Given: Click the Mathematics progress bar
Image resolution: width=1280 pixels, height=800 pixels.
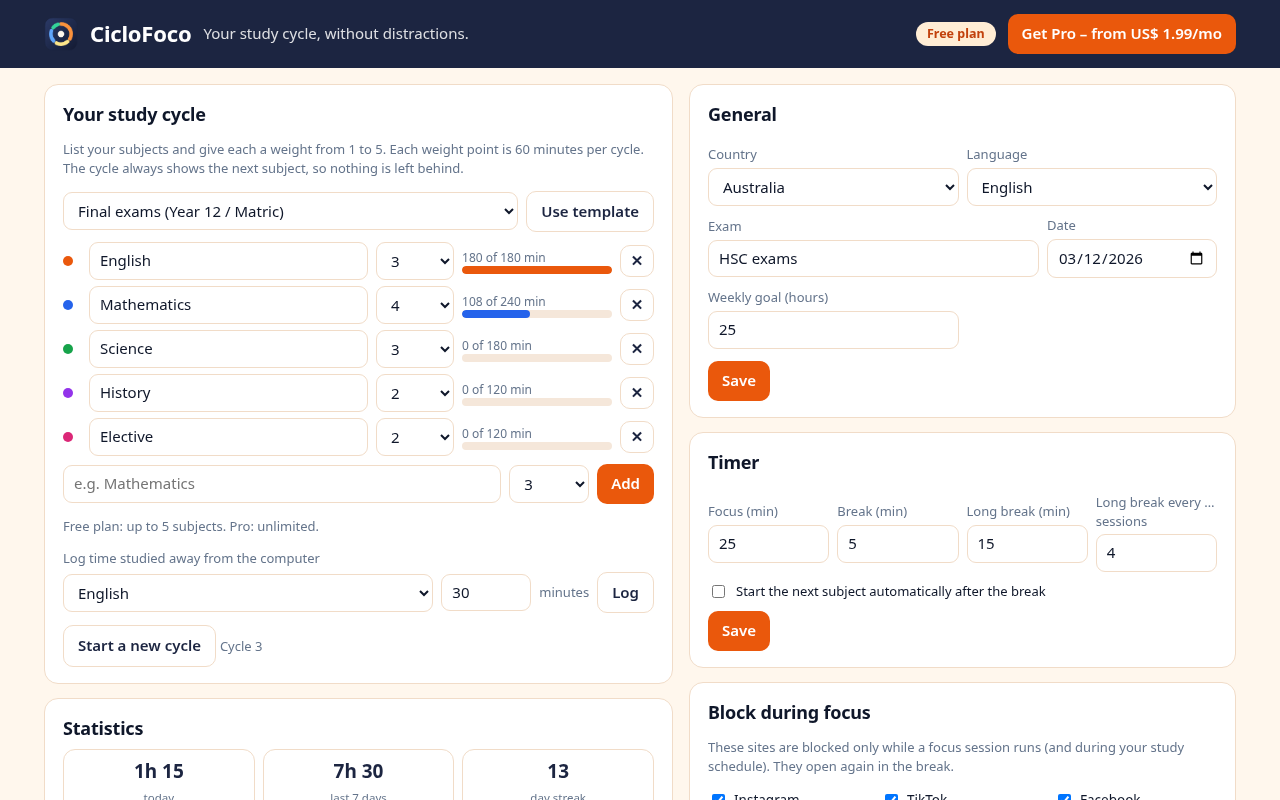Looking at the screenshot, I should [537, 314].
